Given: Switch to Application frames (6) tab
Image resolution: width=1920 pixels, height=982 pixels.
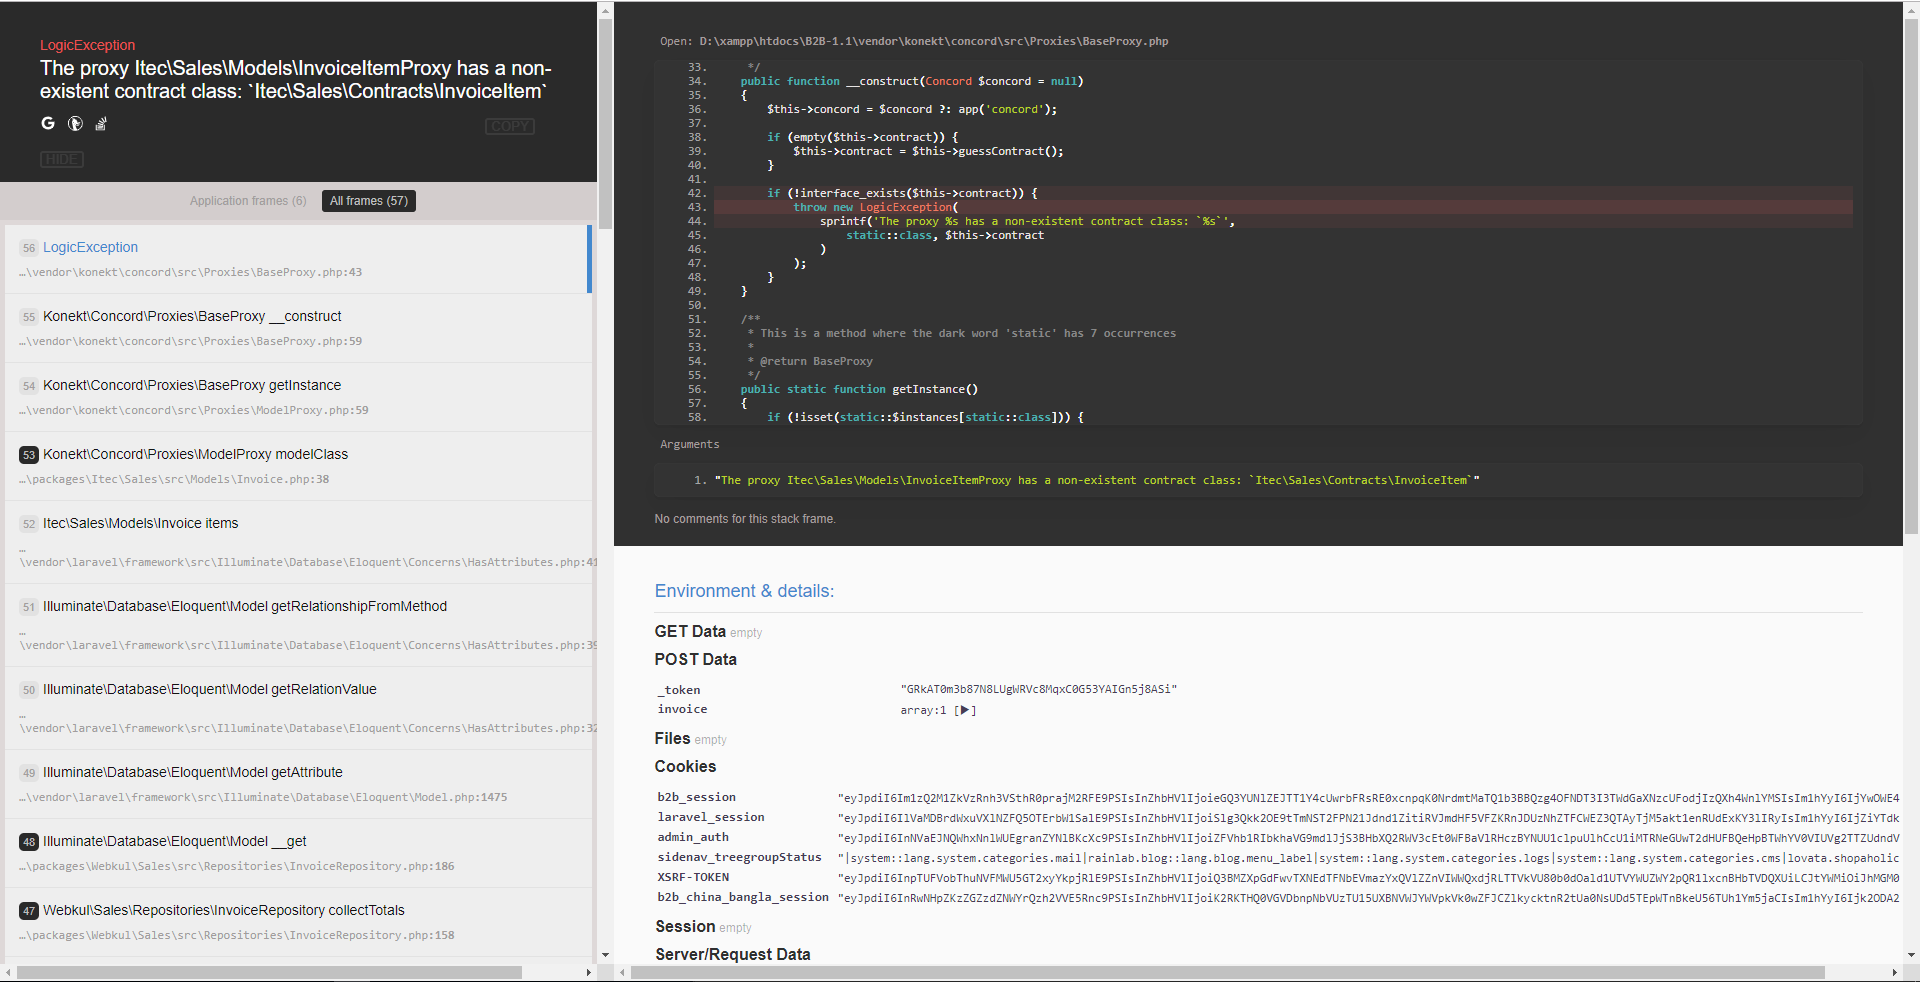Looking at the screenshot, I should coord(248,201).
